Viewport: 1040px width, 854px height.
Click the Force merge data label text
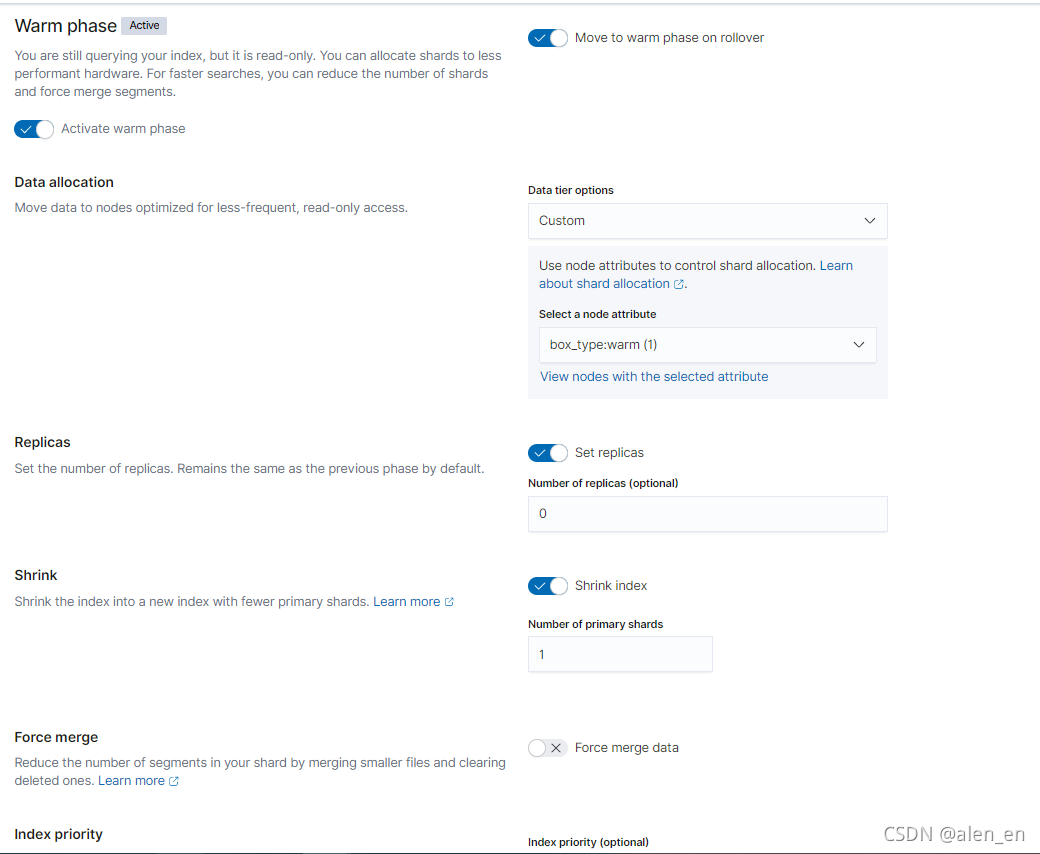pos(627,748)
